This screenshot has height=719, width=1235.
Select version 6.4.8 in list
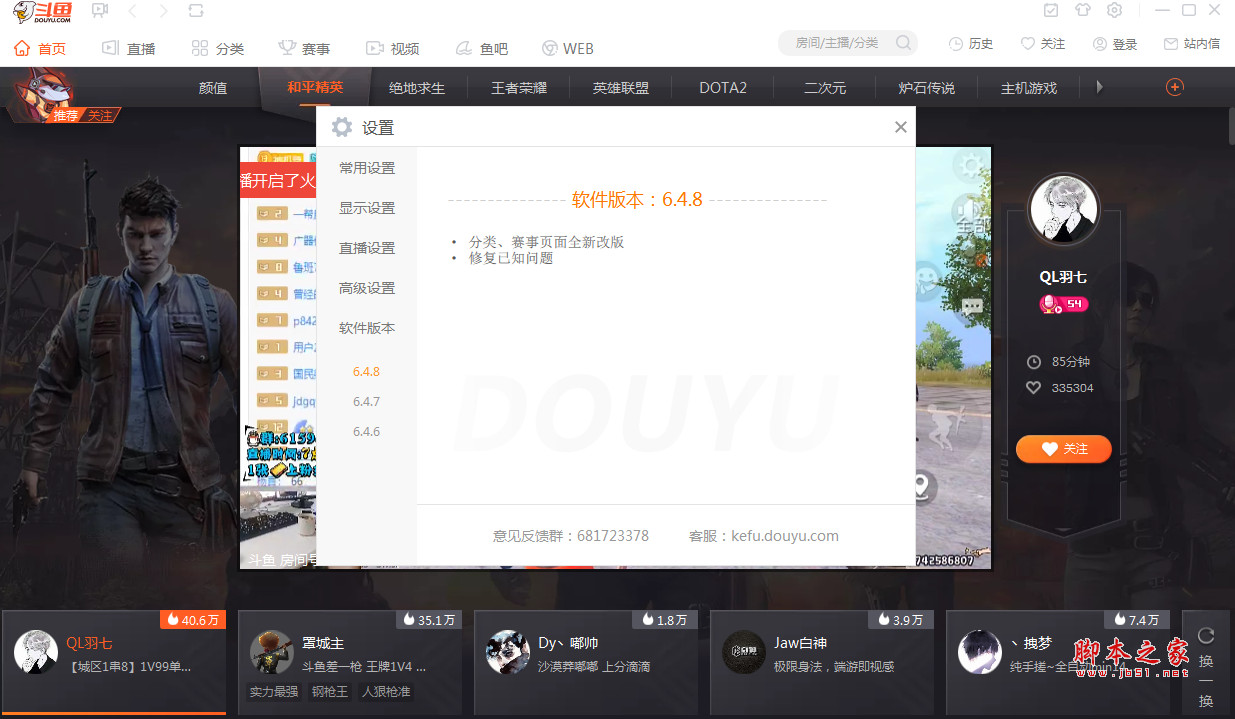tap(366, 371)
